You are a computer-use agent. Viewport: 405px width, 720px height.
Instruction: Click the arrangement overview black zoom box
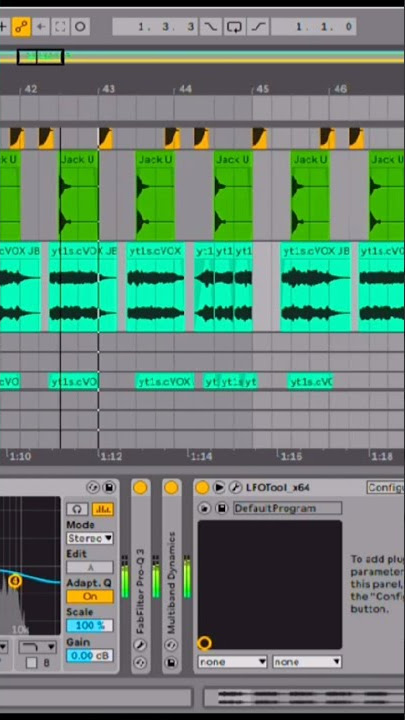[40, 57]
